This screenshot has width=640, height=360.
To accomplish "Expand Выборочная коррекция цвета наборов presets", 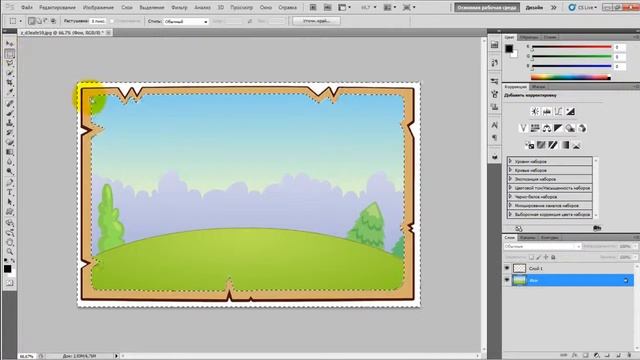I will tap(550, 214).
